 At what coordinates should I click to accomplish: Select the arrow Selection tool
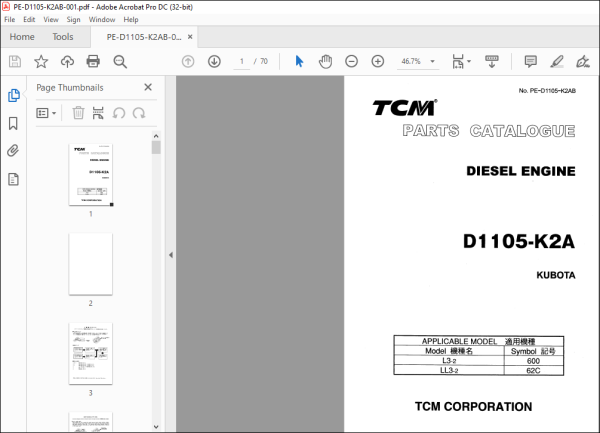click(299, 61)
